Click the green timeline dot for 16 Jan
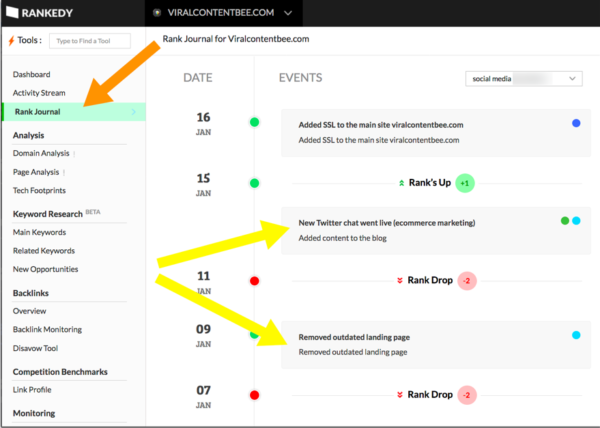600x428 pixels. (x=254, y=122)
